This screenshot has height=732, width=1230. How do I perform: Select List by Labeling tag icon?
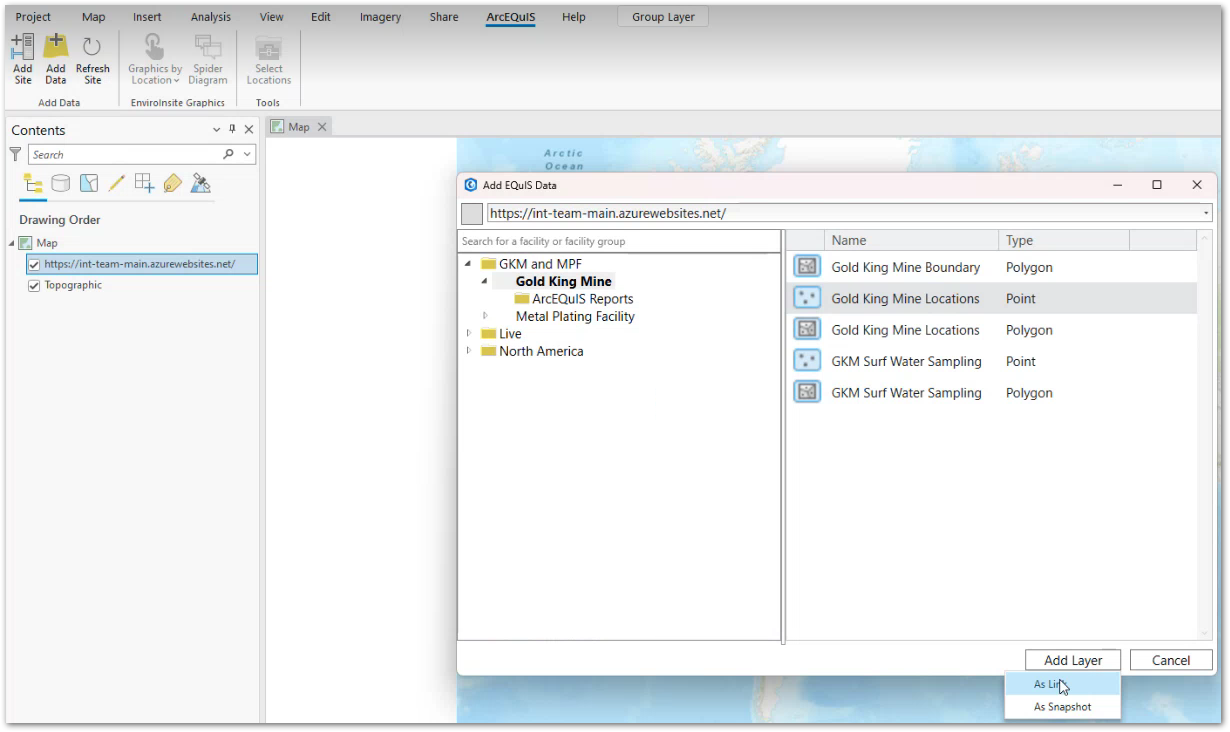coord(173,184)
